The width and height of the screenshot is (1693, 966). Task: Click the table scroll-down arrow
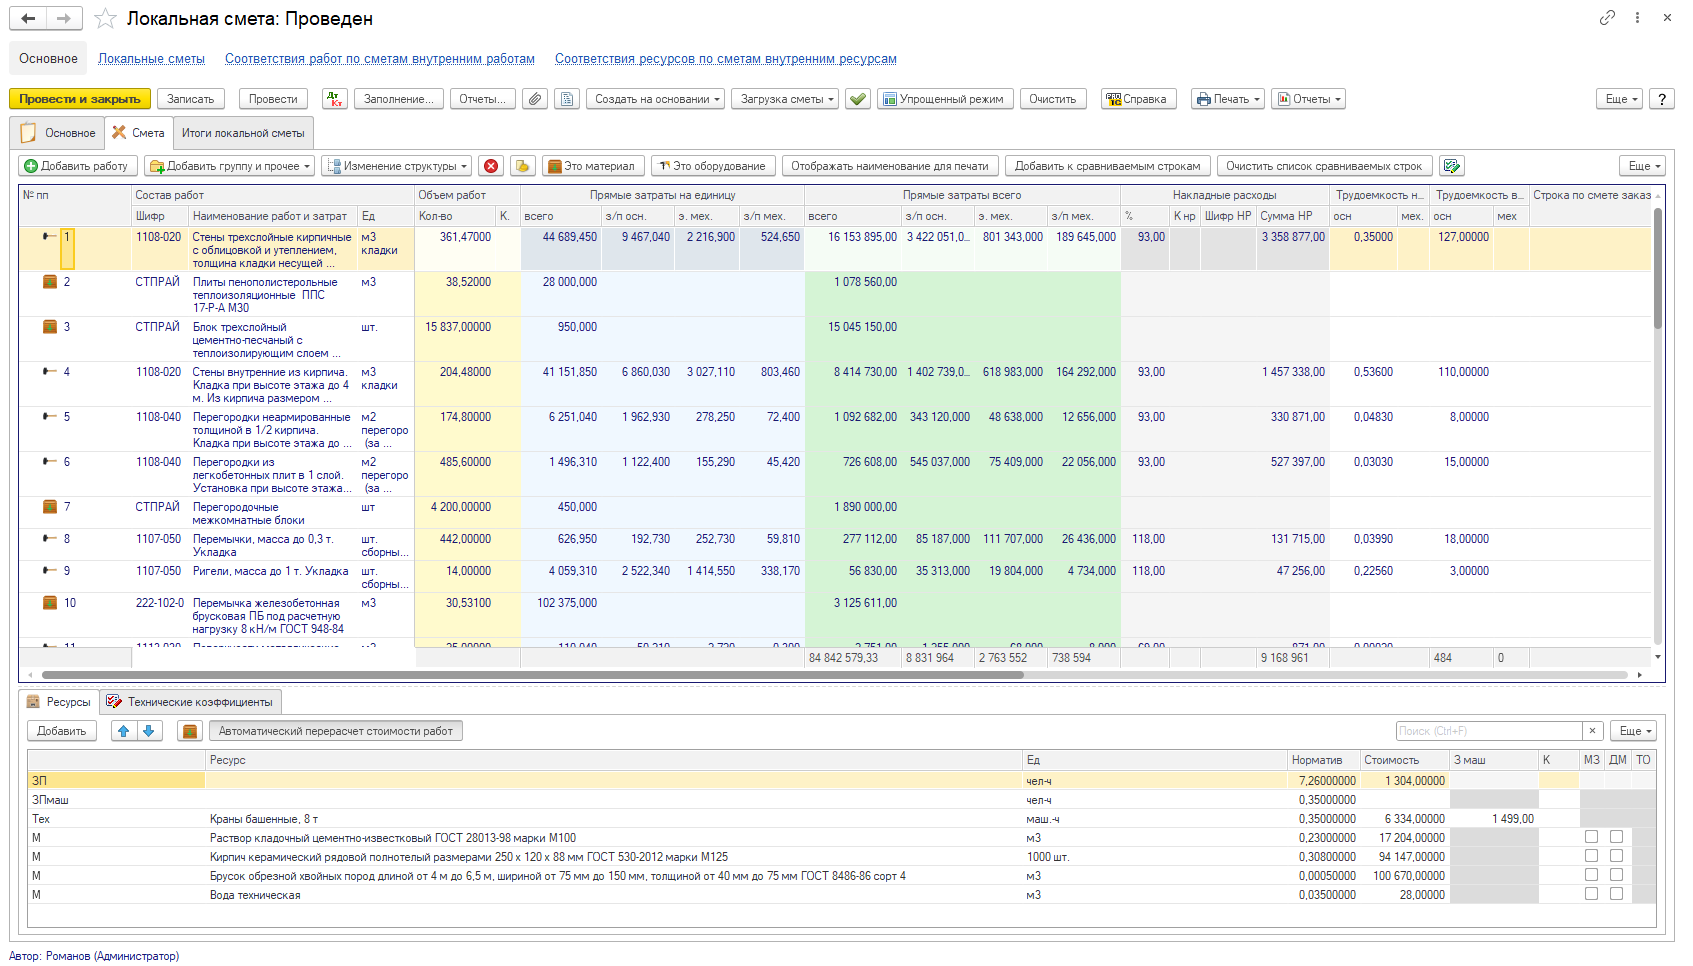(x=1658, y=657)
